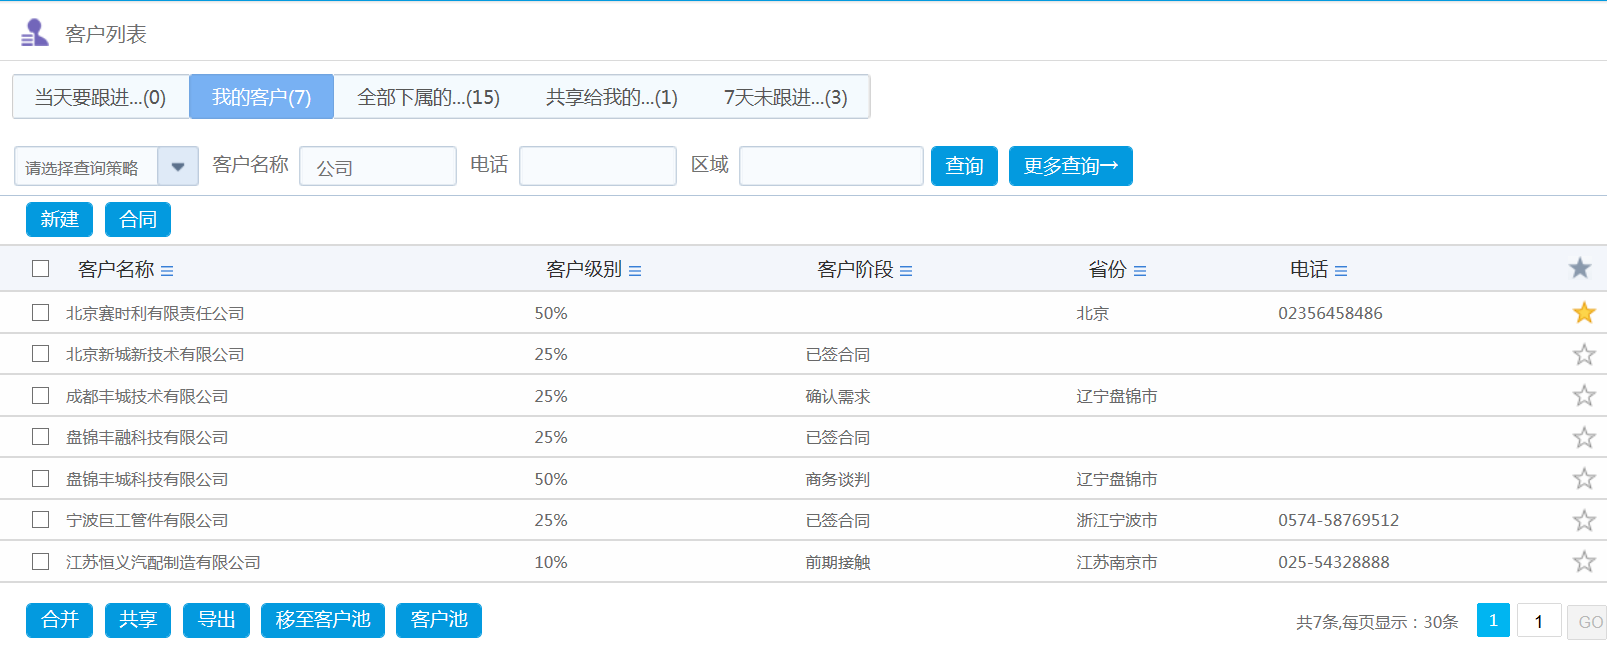Image resolution: width=1607 pixels, height=669 pixels.
Task: Open 客户级别 column menu icon
Action: pyautogui.click(x=635, y=271)
